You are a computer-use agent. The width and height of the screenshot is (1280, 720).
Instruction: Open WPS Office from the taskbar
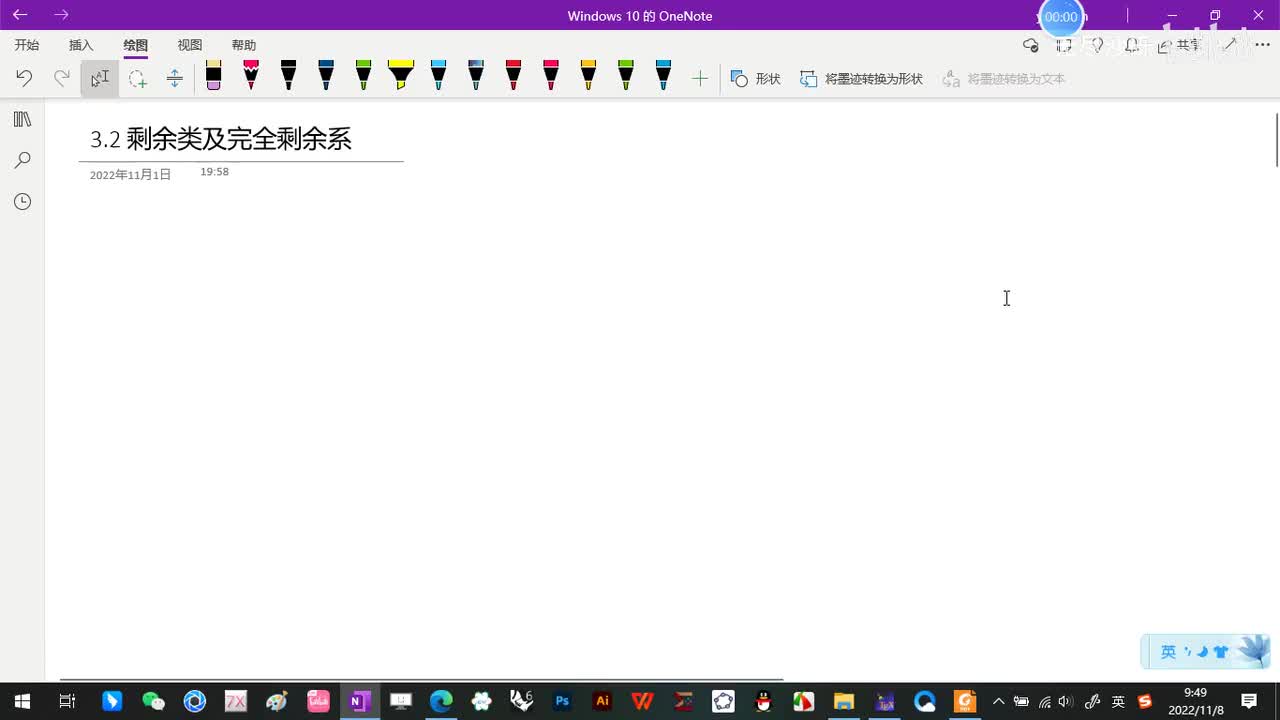pos(642,701)
